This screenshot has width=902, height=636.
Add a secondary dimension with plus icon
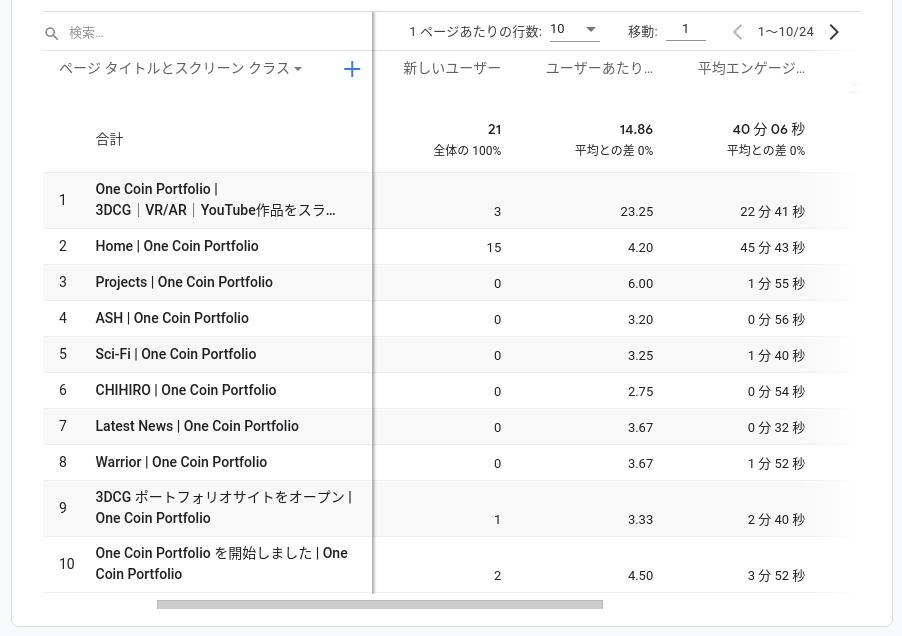coord(351,69)
